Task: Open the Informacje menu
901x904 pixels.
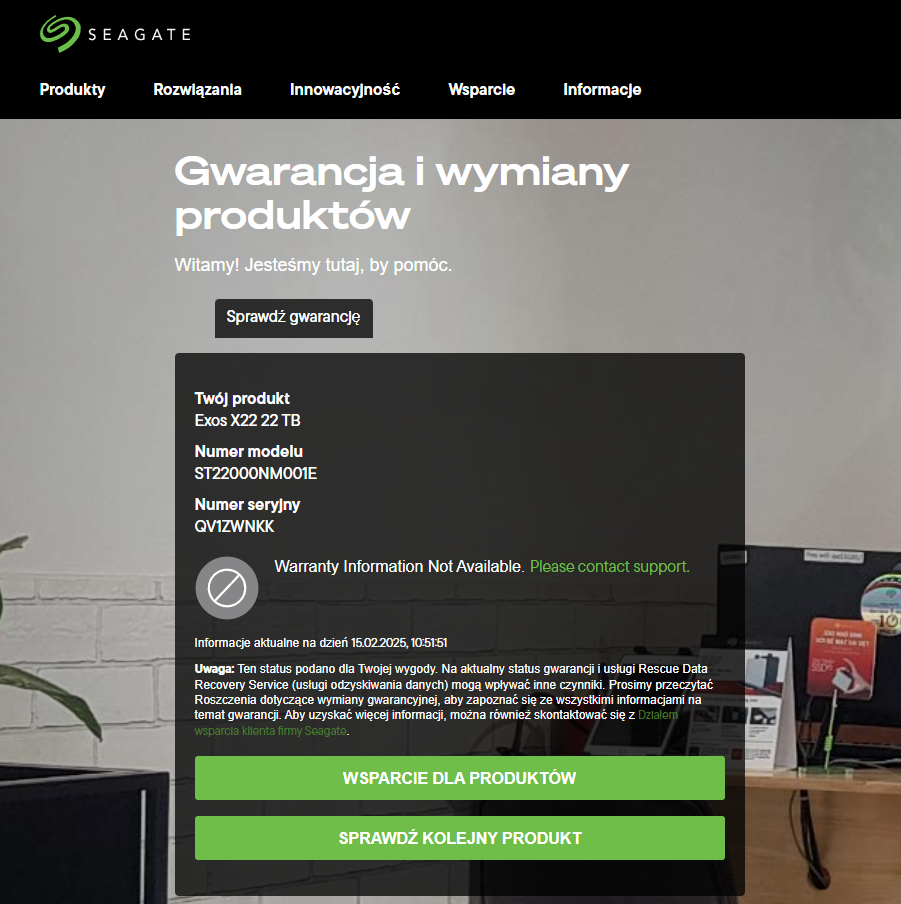Action: click(x=602, y=90)
